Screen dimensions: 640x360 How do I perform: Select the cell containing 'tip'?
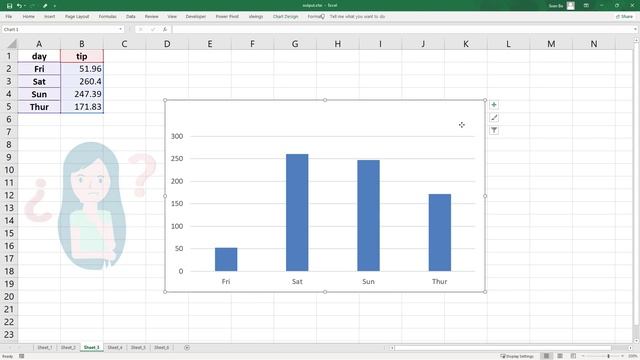(x=82, y=56)
